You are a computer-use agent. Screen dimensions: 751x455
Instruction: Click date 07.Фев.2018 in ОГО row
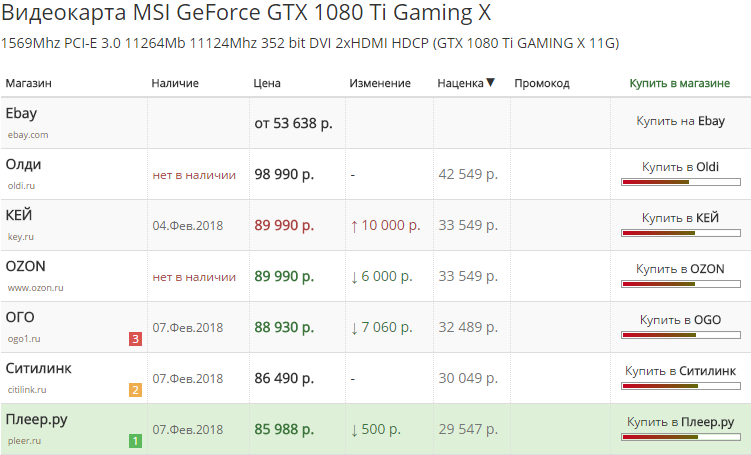point(188,328)
